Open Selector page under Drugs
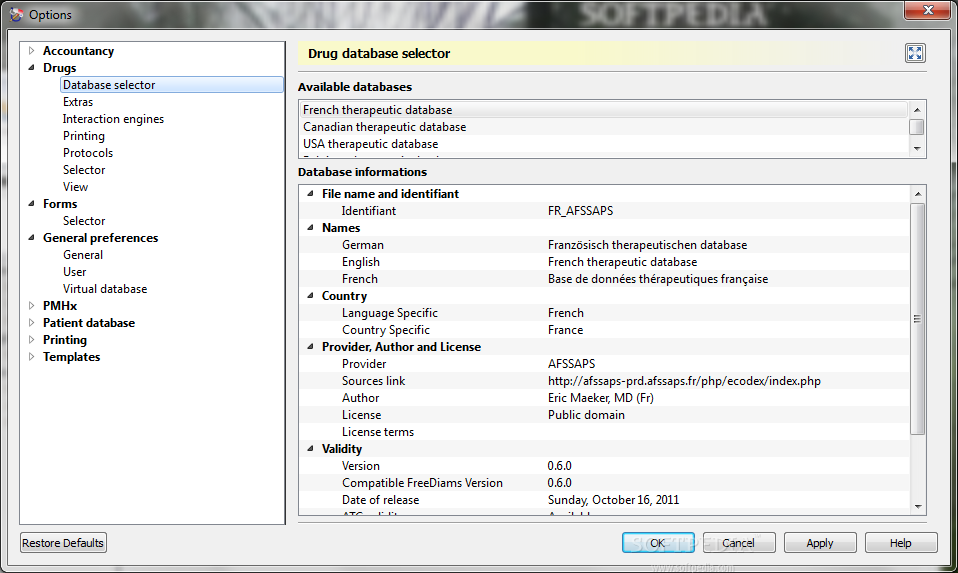Image resolution: width=958 pixels, height=573 pixels. click(x=84, y=170)
